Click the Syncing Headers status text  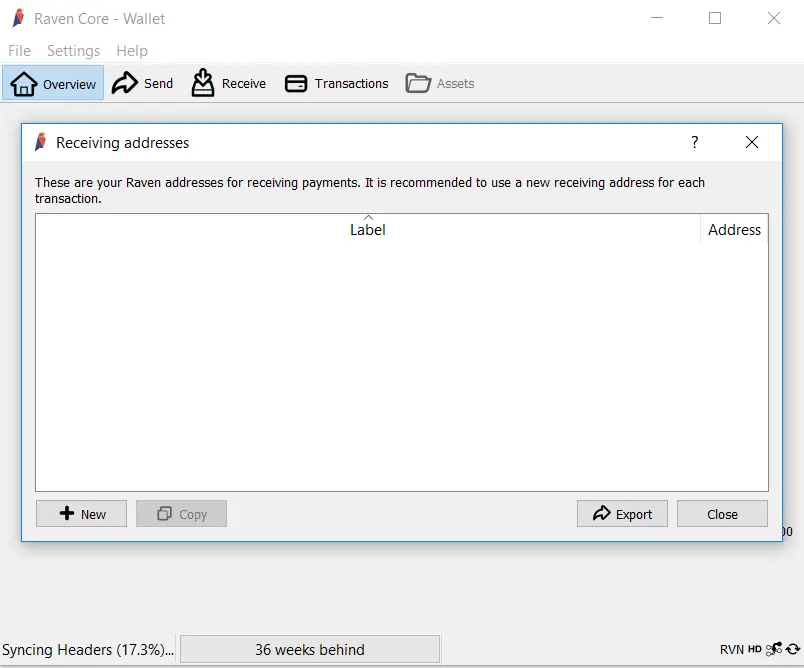tap(88, 650)
